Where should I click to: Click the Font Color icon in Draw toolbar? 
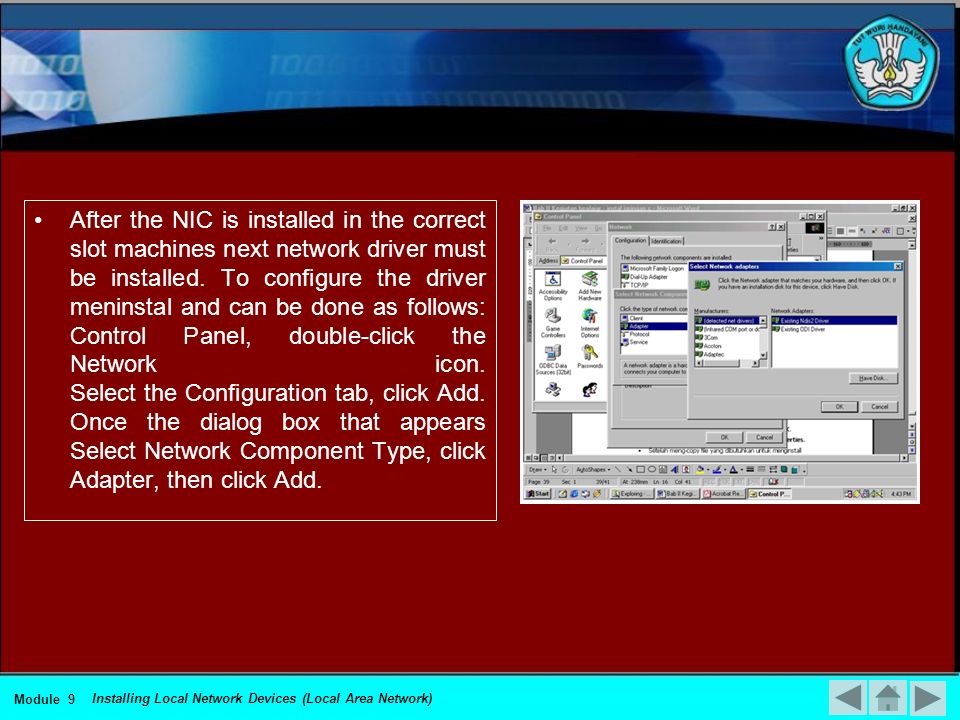pos(733,470)
